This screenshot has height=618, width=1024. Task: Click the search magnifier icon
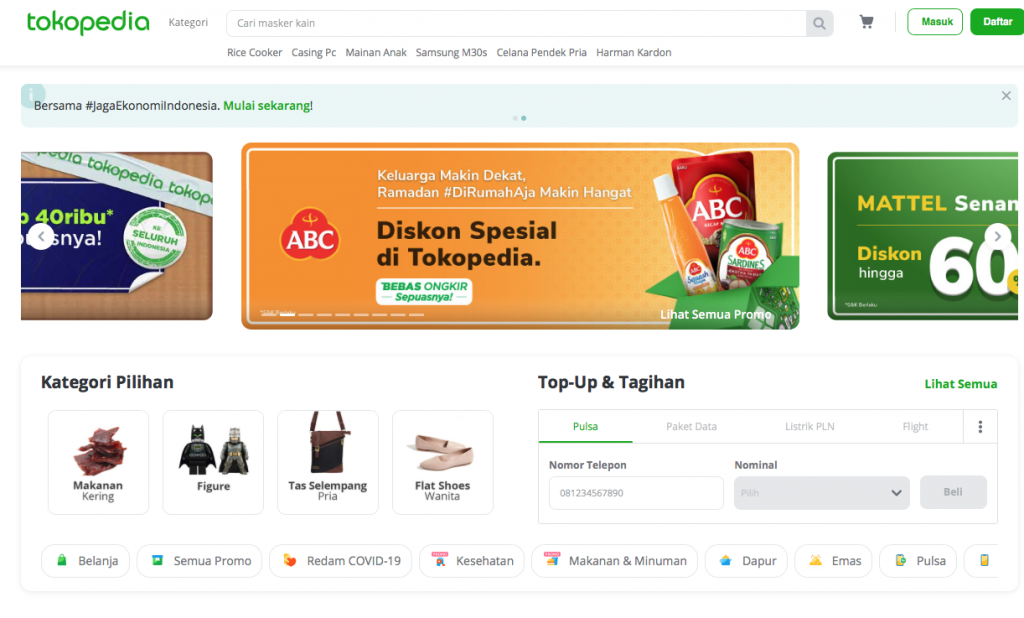[x=820, y=24]
